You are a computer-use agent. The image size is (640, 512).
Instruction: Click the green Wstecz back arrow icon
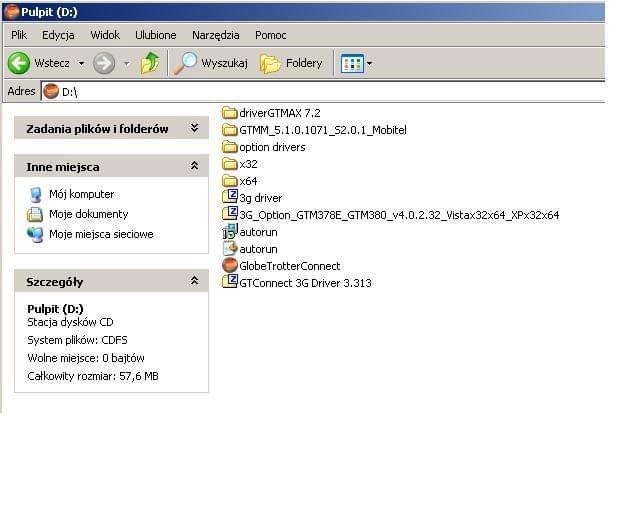point(19,63)
